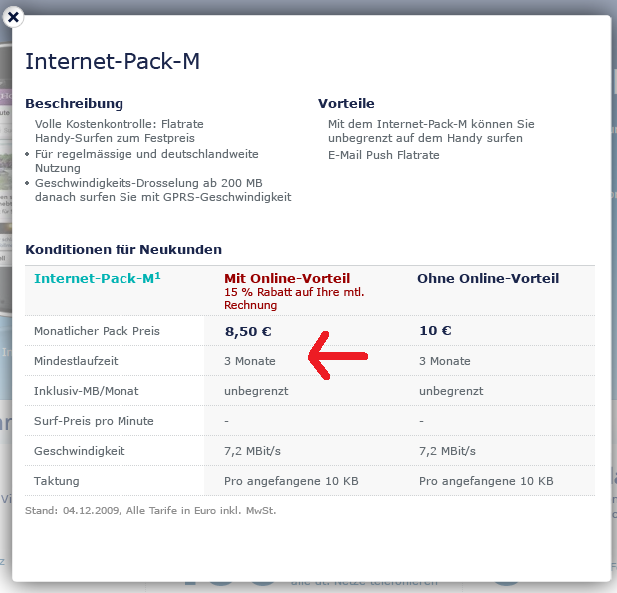Click the Konditionen für Neukunden heading

(x=123, y=249)
